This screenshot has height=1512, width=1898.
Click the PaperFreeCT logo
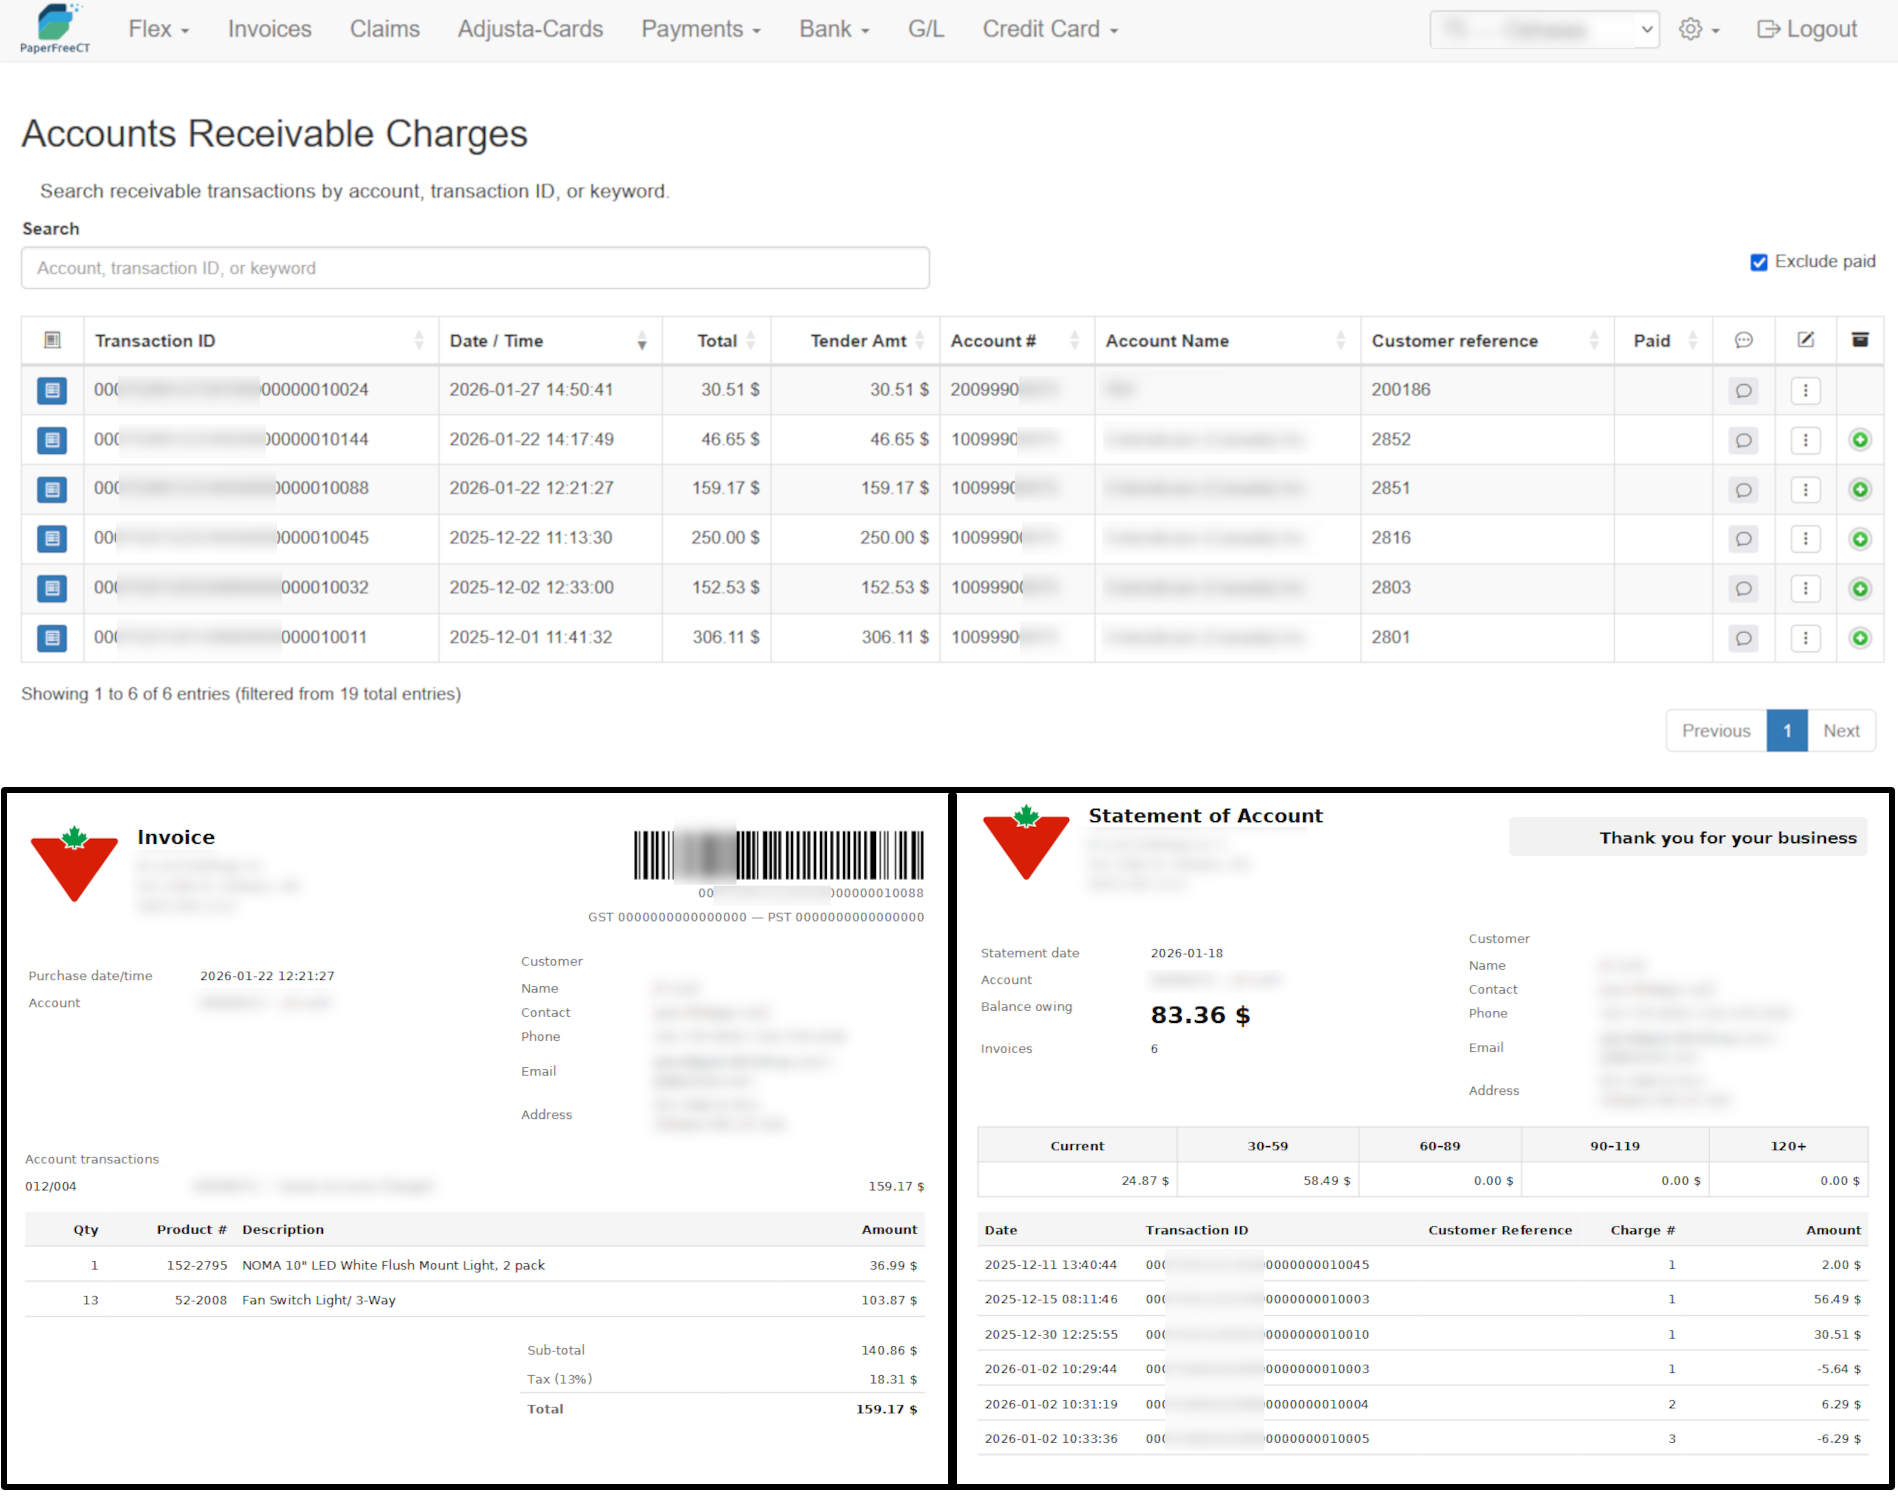point(55,29)
